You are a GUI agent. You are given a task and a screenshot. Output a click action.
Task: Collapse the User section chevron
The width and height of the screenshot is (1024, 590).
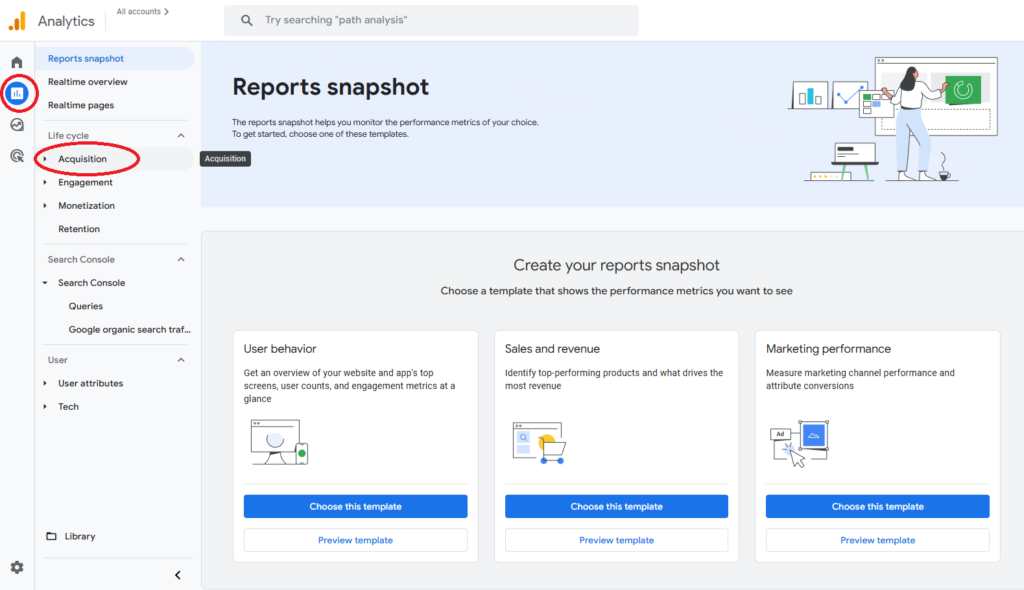pyautogui.click(x=181, y=360)
